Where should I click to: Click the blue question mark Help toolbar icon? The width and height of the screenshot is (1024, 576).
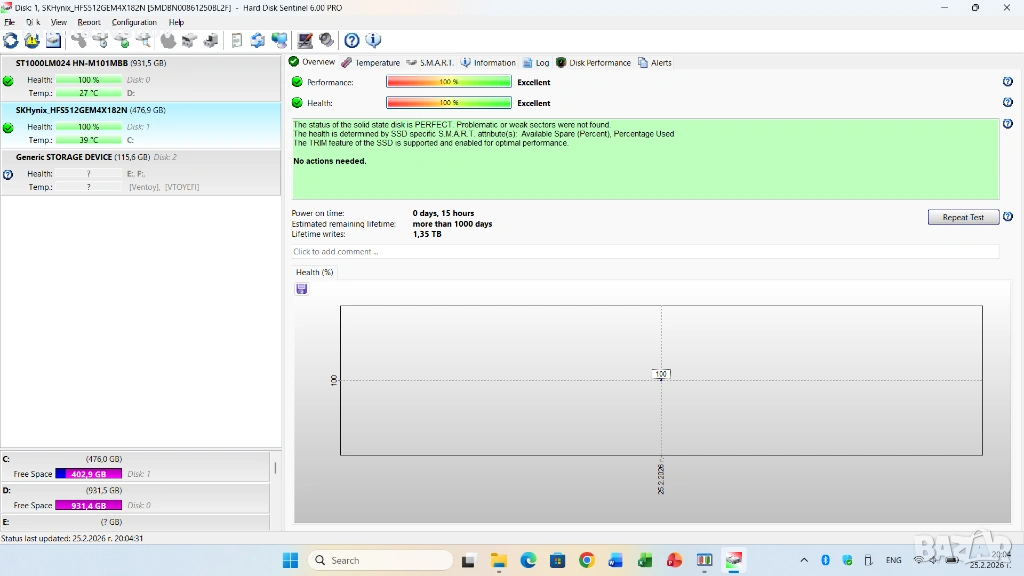[352, 41]
